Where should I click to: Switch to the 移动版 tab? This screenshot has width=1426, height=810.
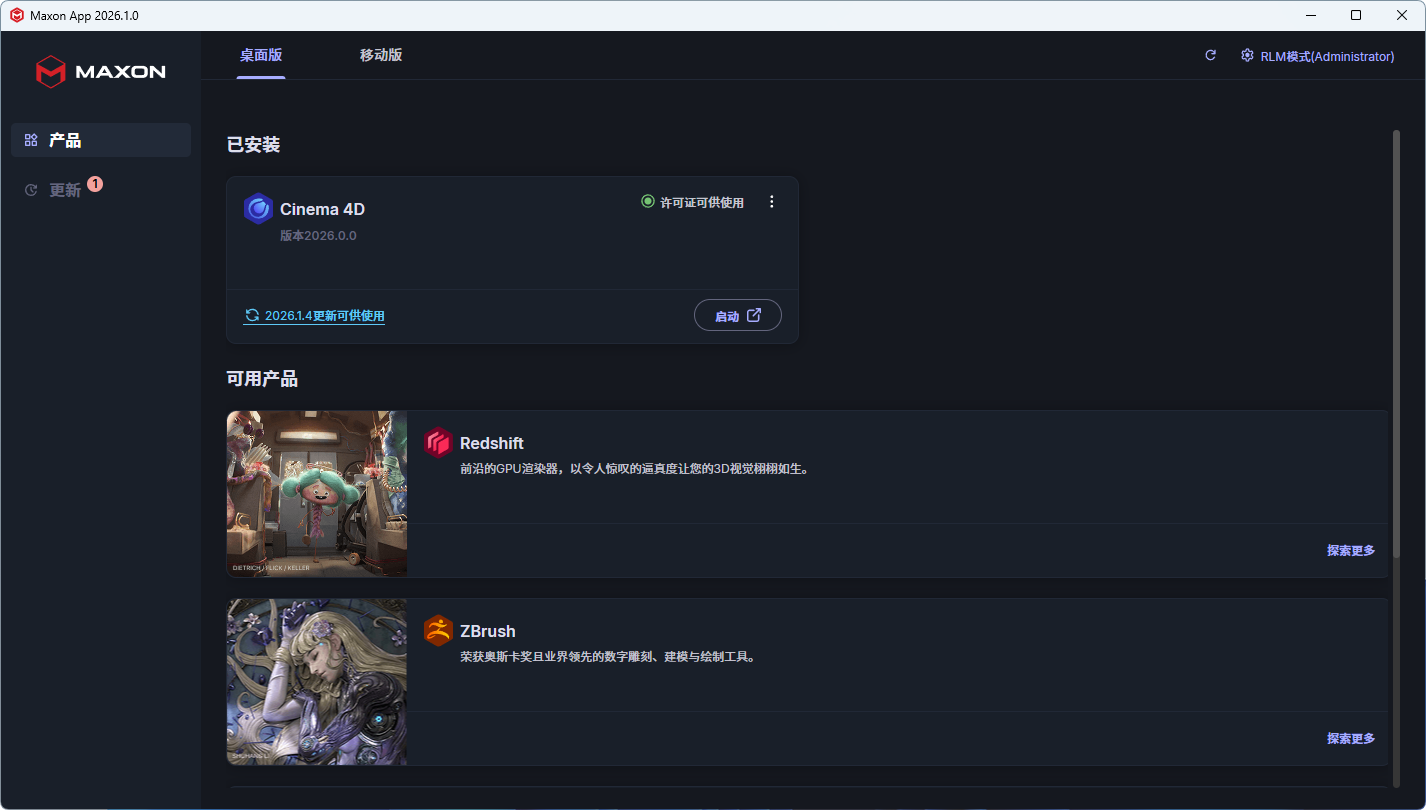(381, 55)
